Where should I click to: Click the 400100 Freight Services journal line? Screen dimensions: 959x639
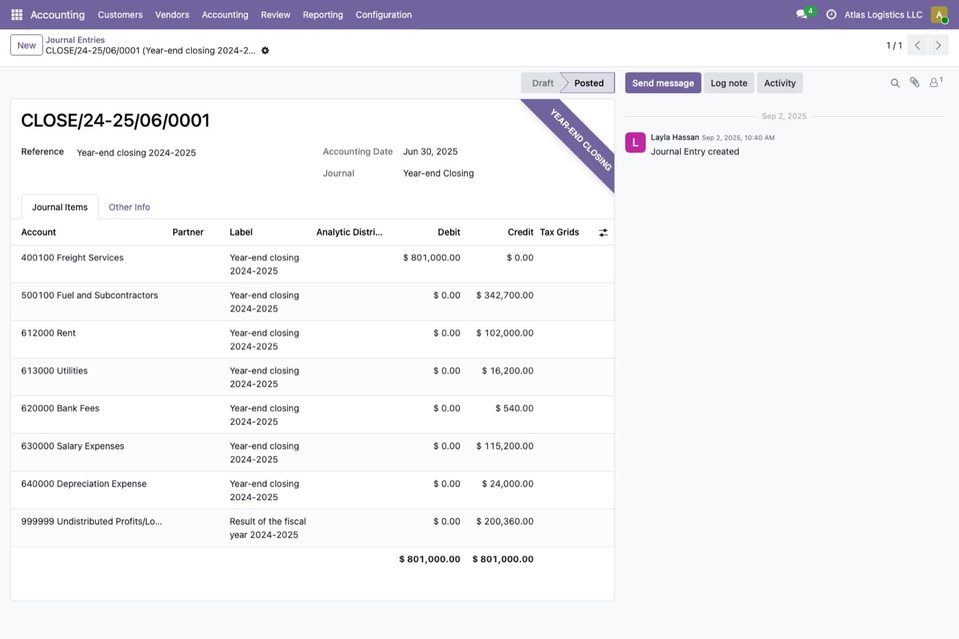312,264
